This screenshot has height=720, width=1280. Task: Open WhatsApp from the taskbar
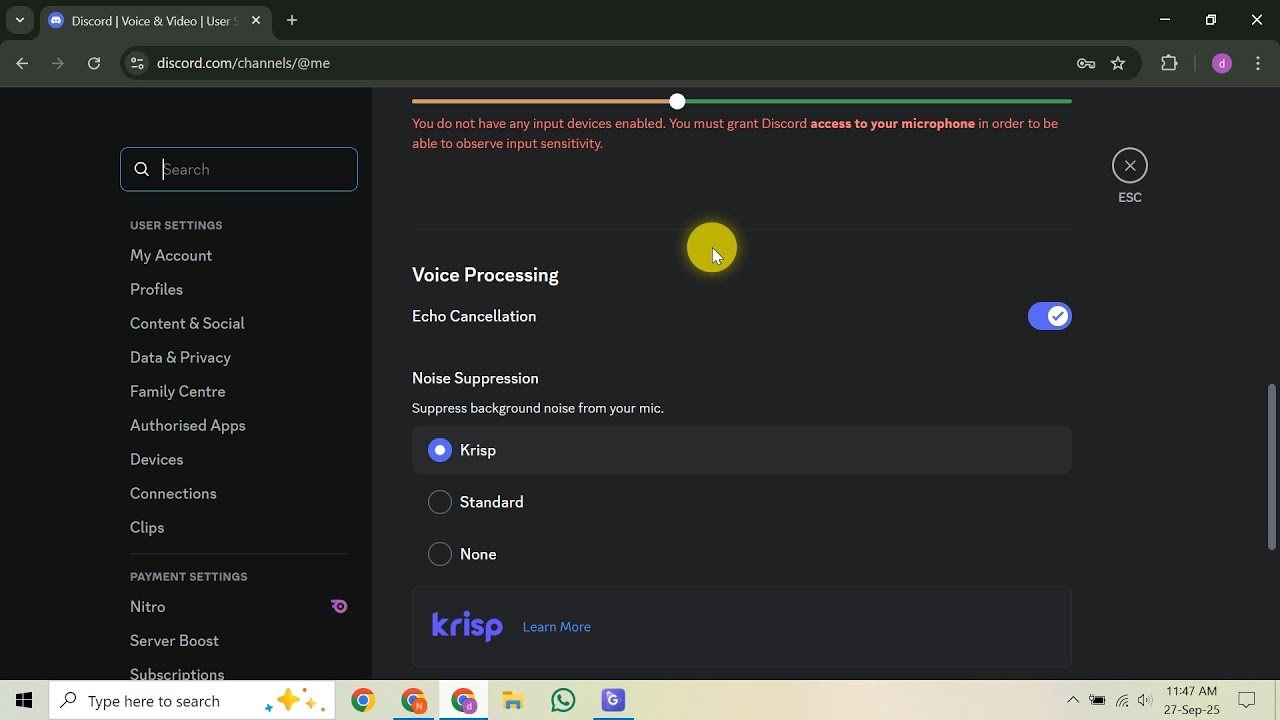[563, 701]
